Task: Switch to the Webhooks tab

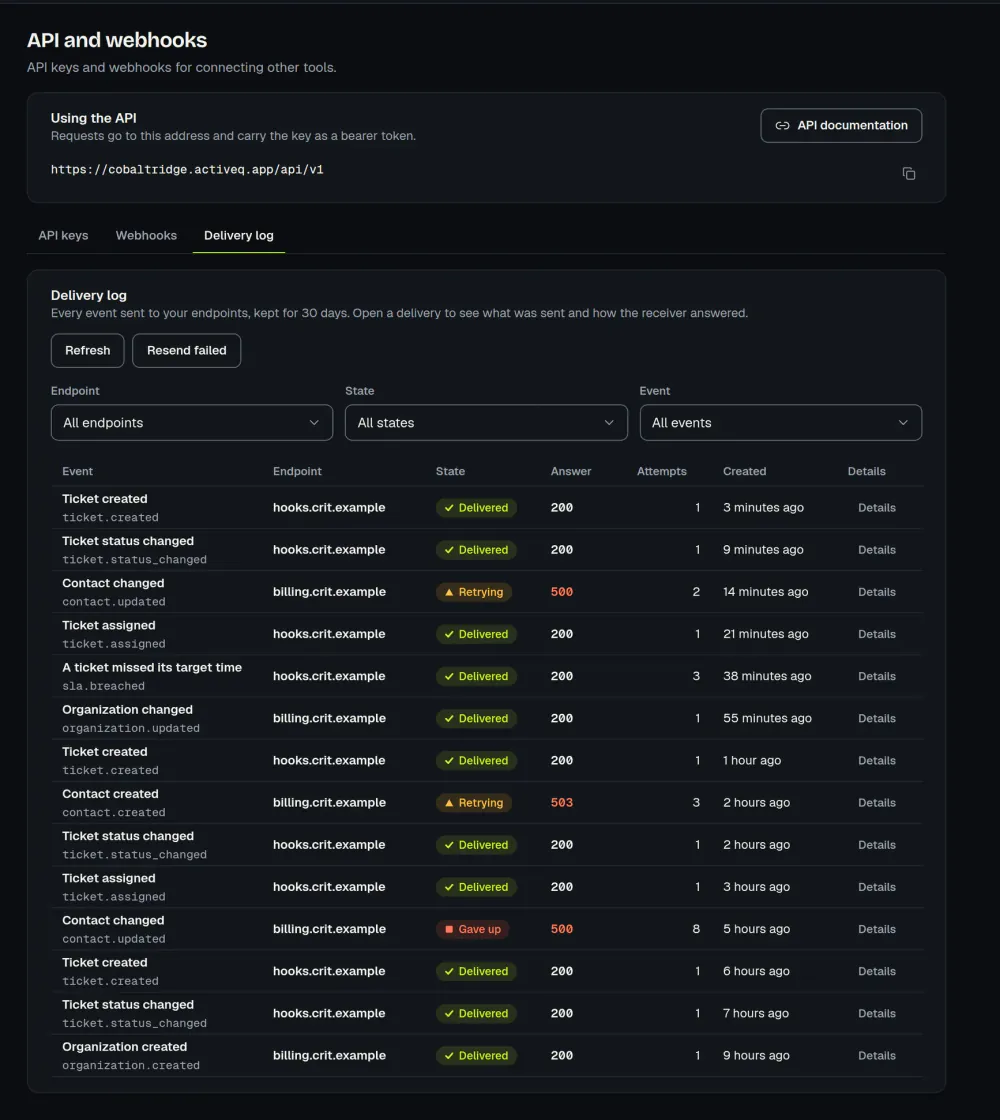Action: click(146, 236)
